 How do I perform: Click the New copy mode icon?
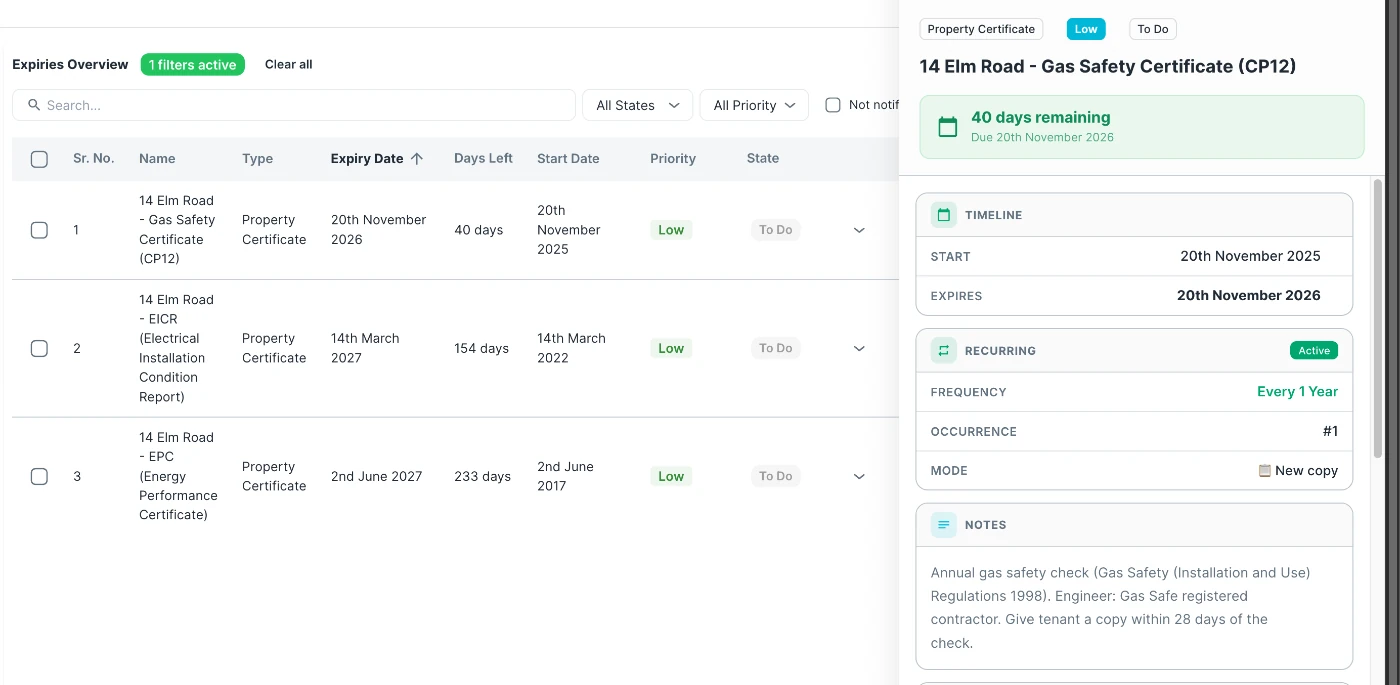point(1265,471)
